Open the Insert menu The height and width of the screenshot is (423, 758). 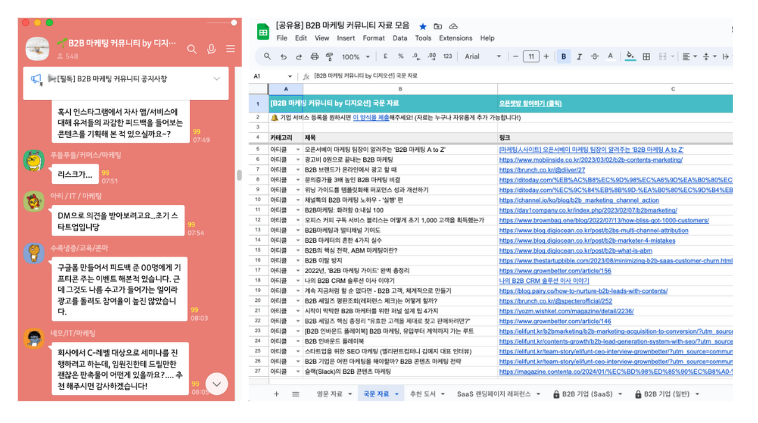(x=346, y=38)
